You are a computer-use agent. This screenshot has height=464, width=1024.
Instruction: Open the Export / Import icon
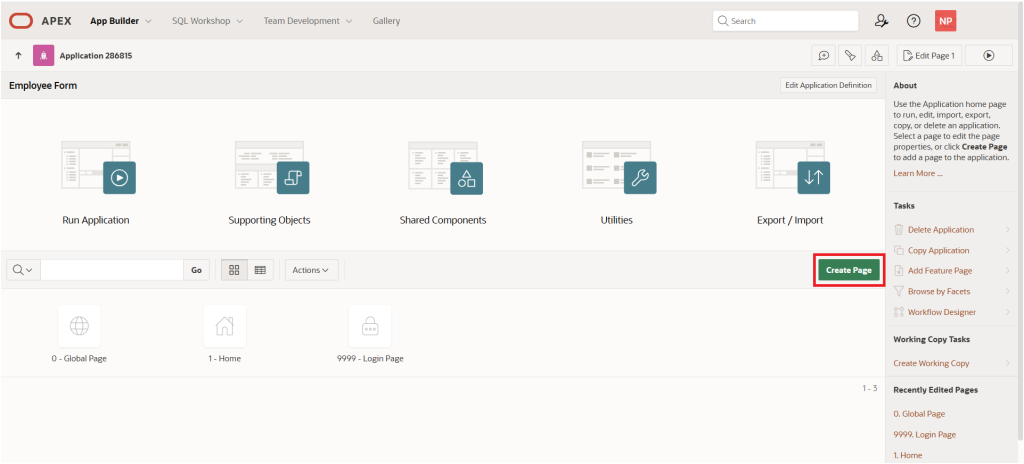point(793,167)
